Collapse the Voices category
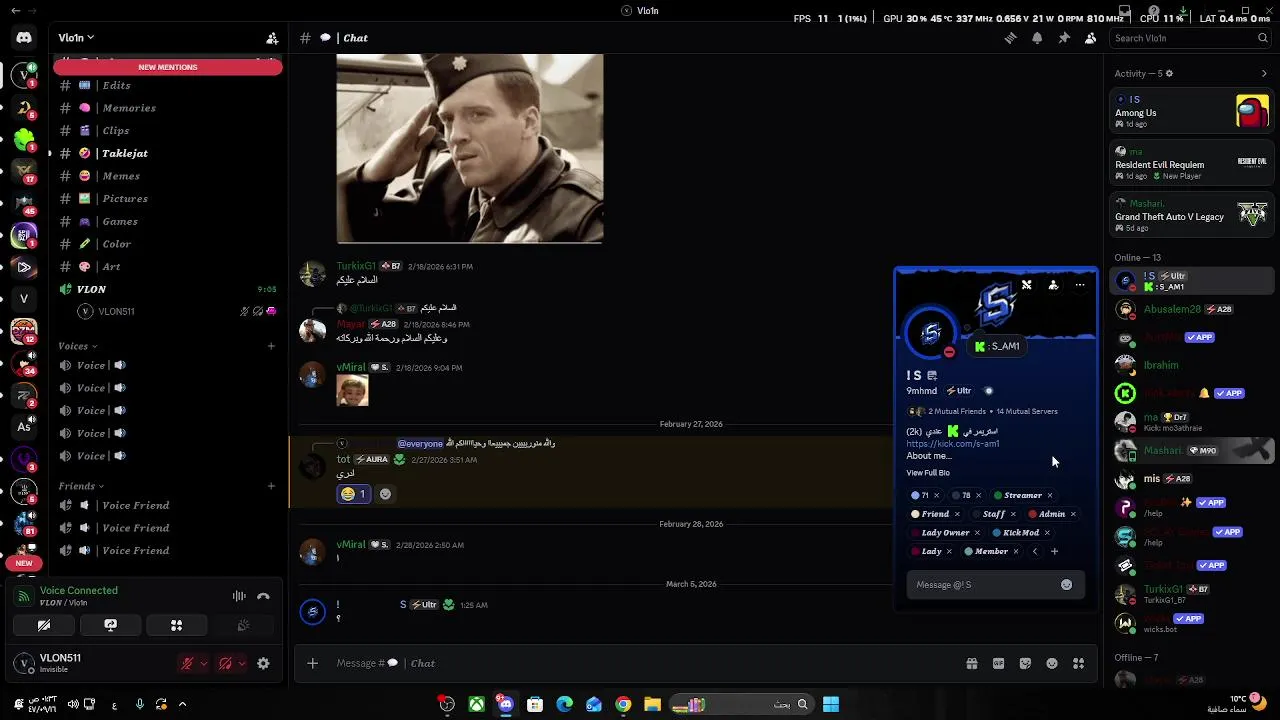The image size is (1280, 720). pos(78,346)
